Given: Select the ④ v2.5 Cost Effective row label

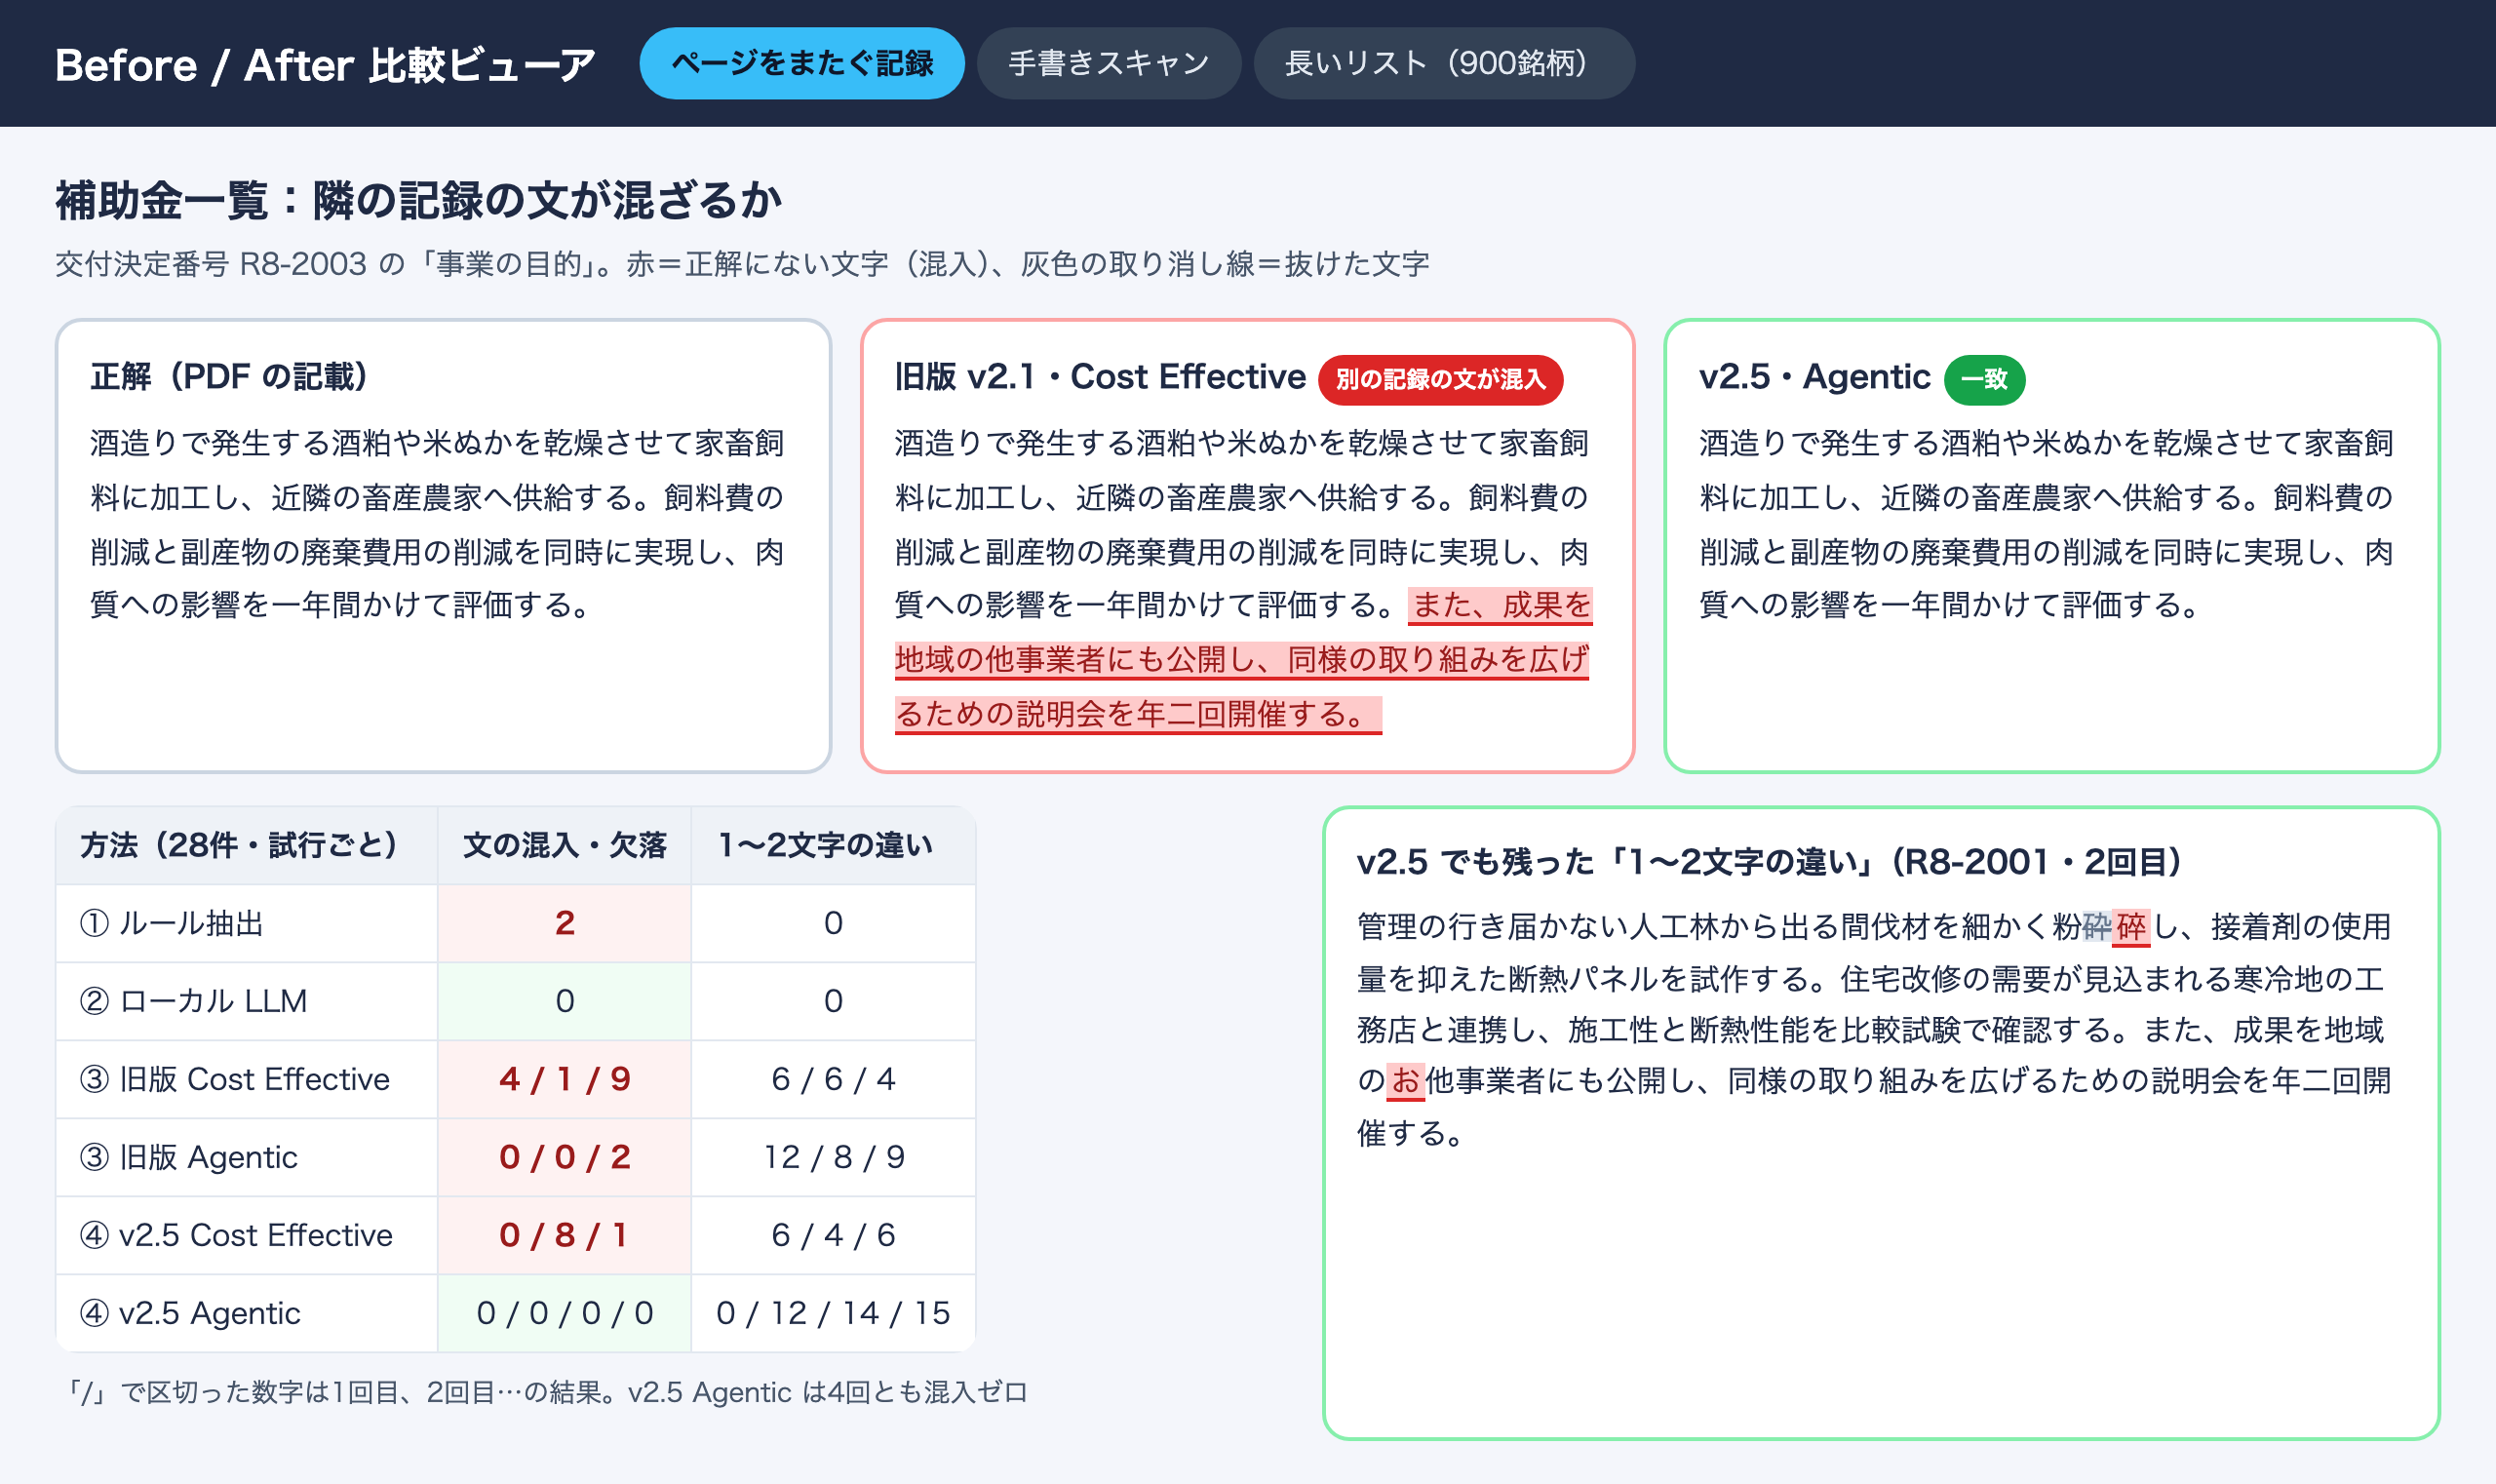Looking at the screenshot, I should [246, 1235].
